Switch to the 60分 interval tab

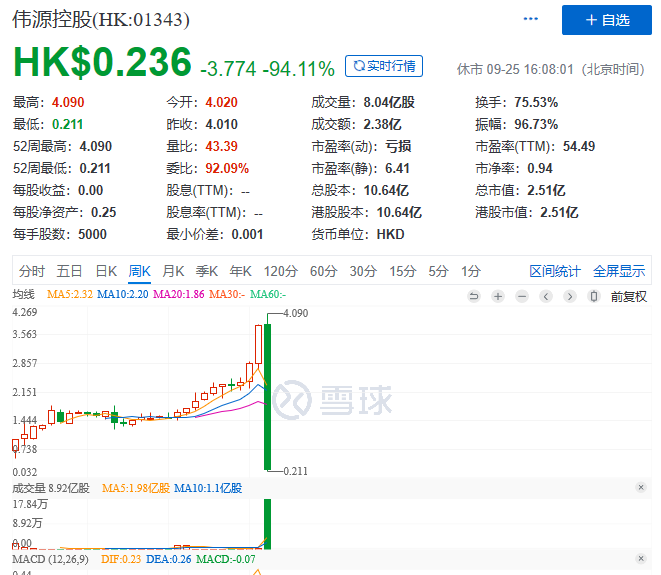pyautogui.click(x=323, y=271)
